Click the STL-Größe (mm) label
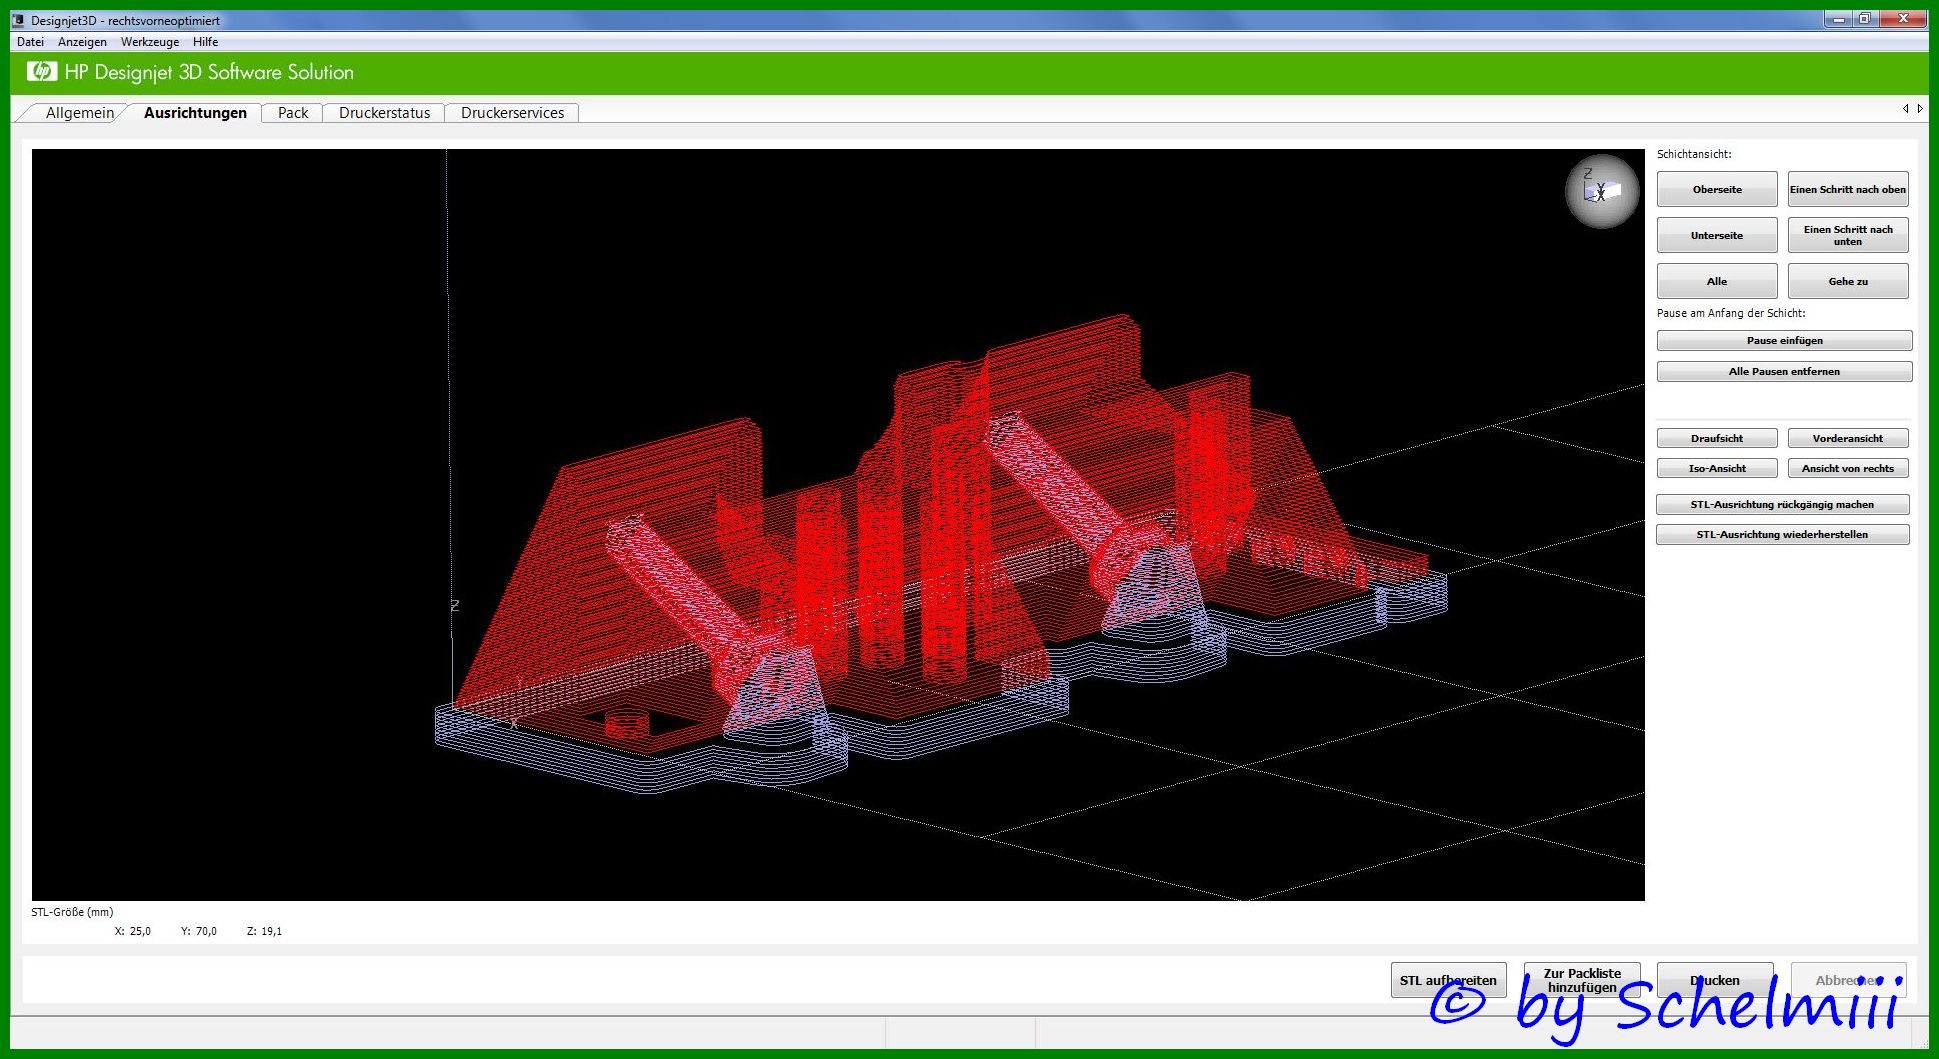 pos(72,912)
